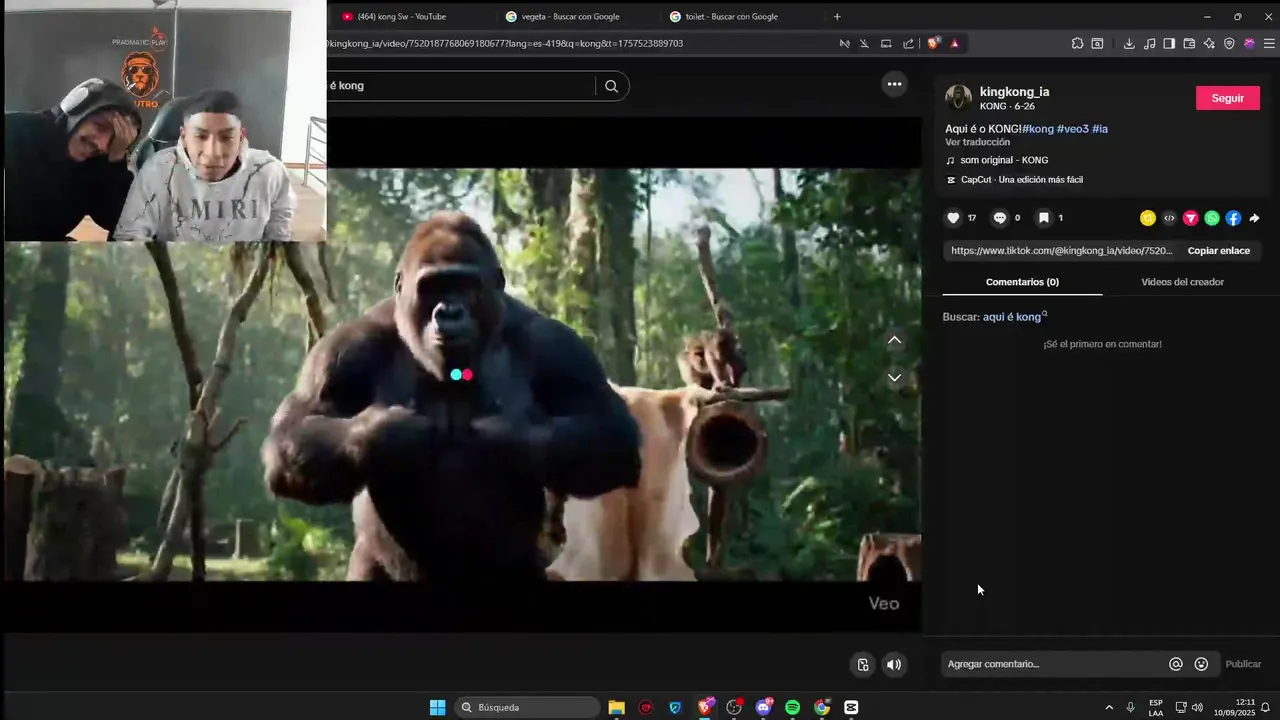Open File Explorer from the taskbar

[617, 707]
